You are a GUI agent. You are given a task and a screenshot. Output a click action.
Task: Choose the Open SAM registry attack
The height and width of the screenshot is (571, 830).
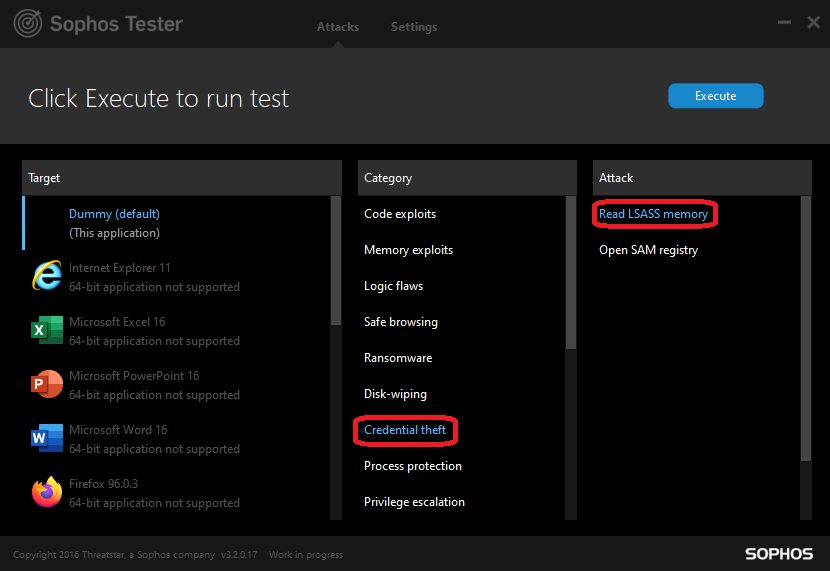tap(648, 250)
